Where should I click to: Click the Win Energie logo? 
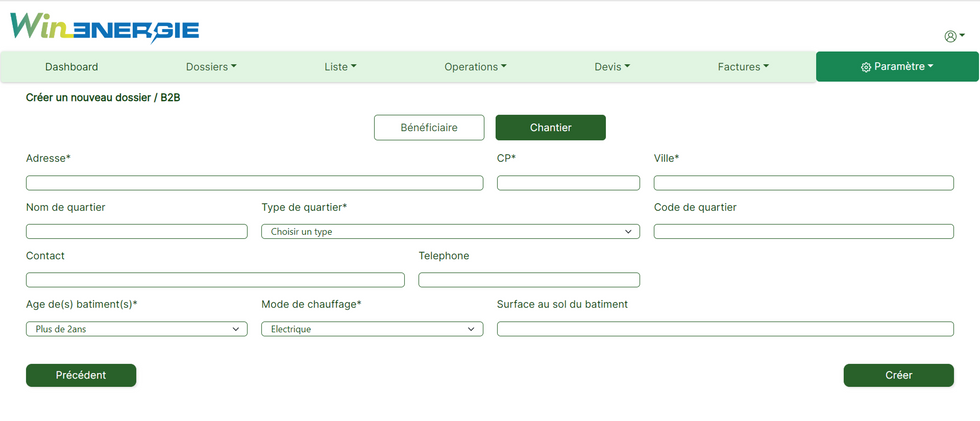(x=104, y=28)
